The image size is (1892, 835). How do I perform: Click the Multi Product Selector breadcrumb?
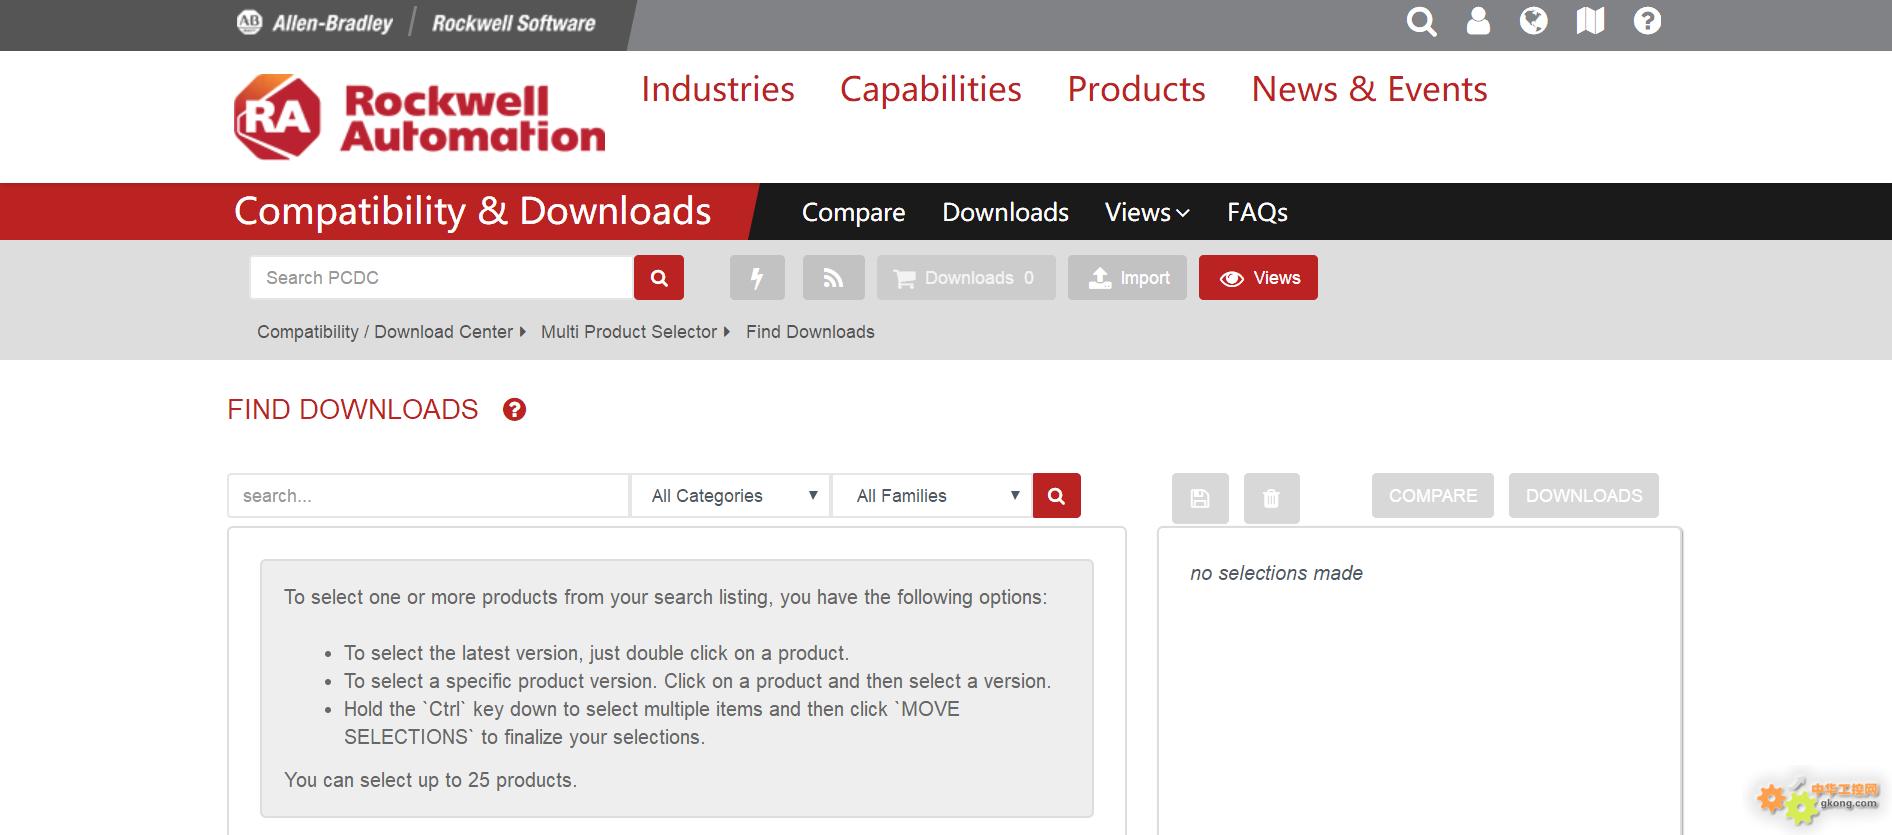(x=629, y=332)
